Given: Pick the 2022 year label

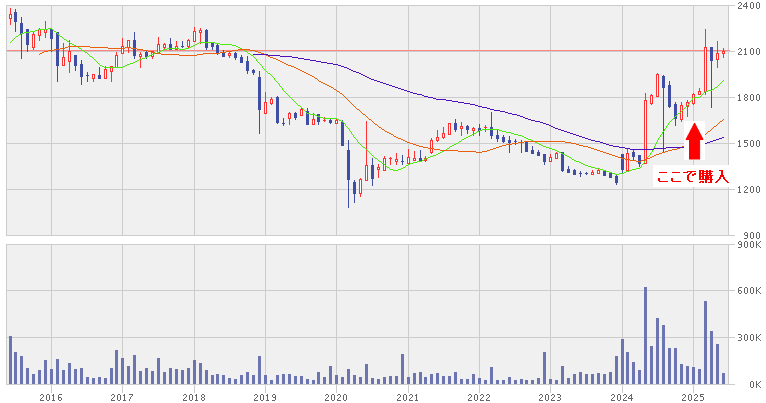Looking at the screenshot, I should pyautogui.click(x=479, y=398).
